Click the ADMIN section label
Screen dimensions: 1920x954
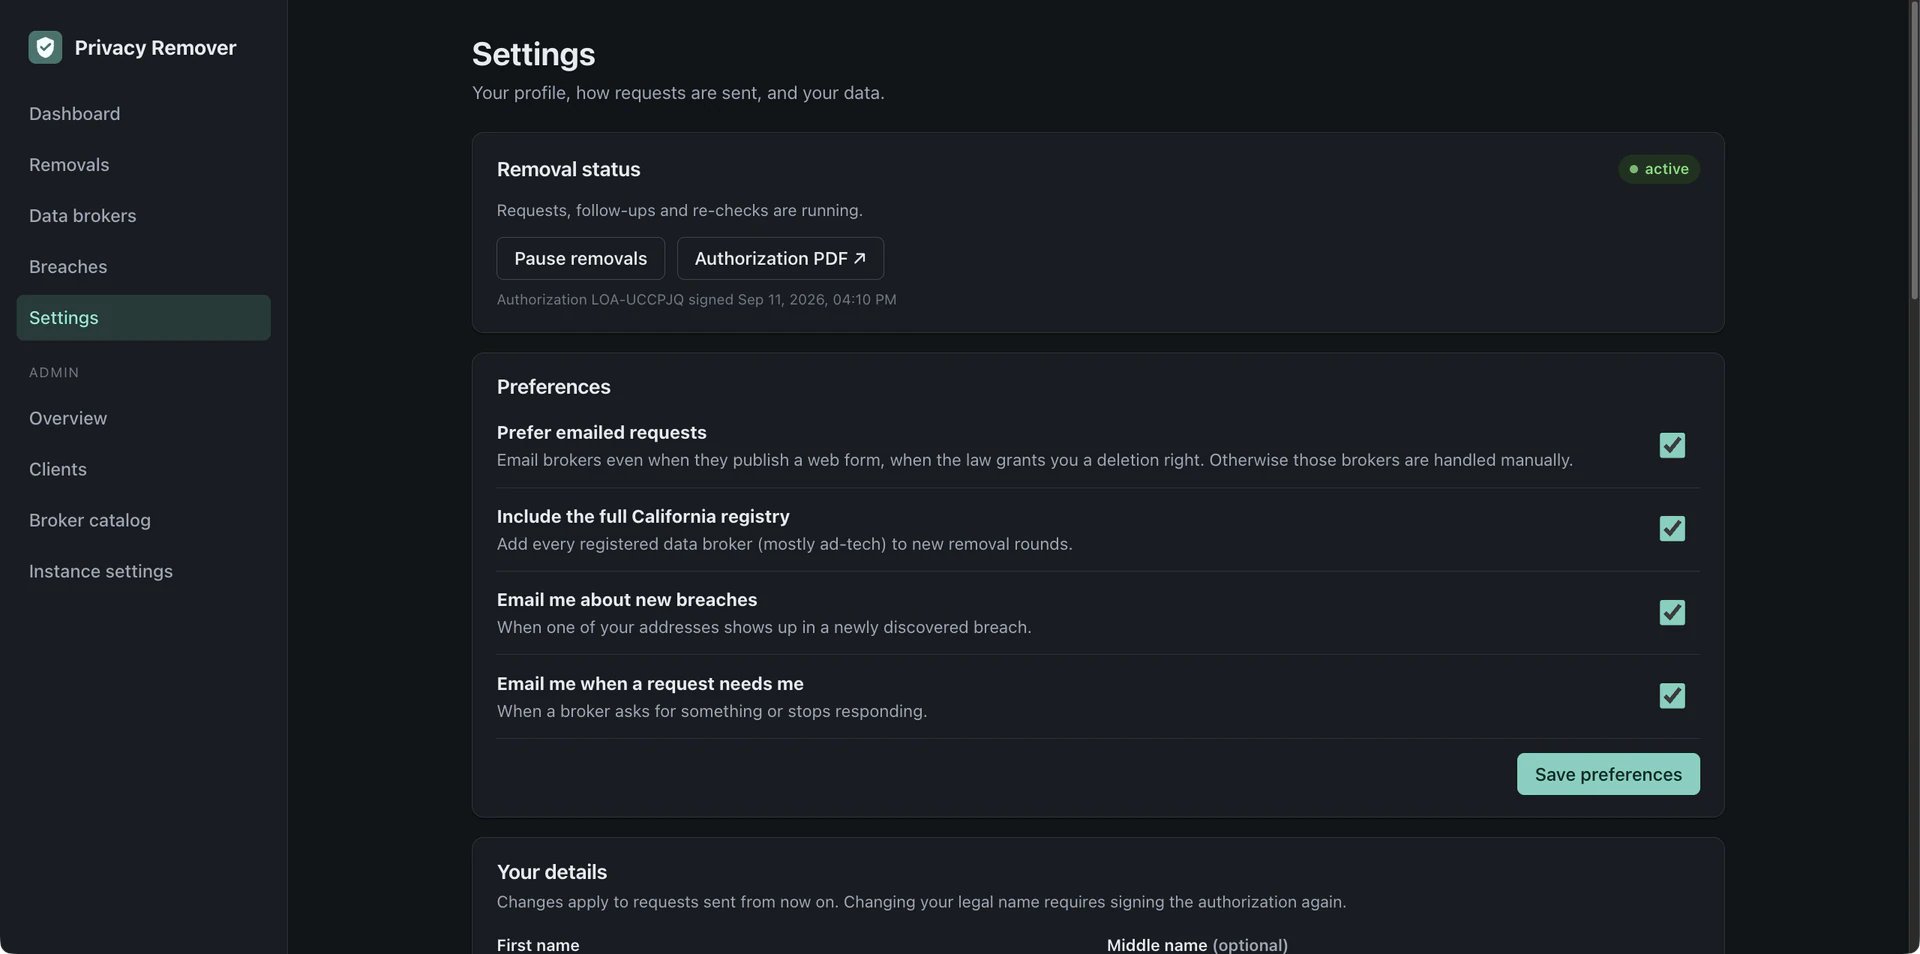[54, 373]
